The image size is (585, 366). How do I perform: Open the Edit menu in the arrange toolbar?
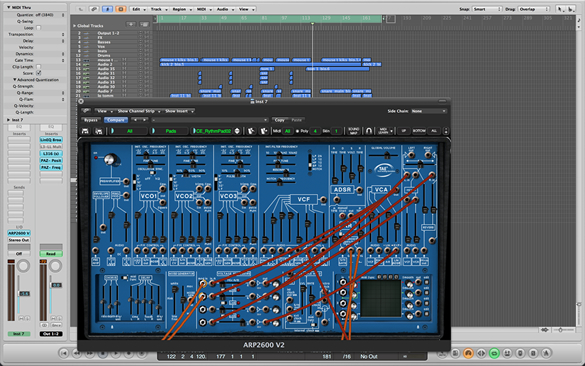(x=138, y=9)
